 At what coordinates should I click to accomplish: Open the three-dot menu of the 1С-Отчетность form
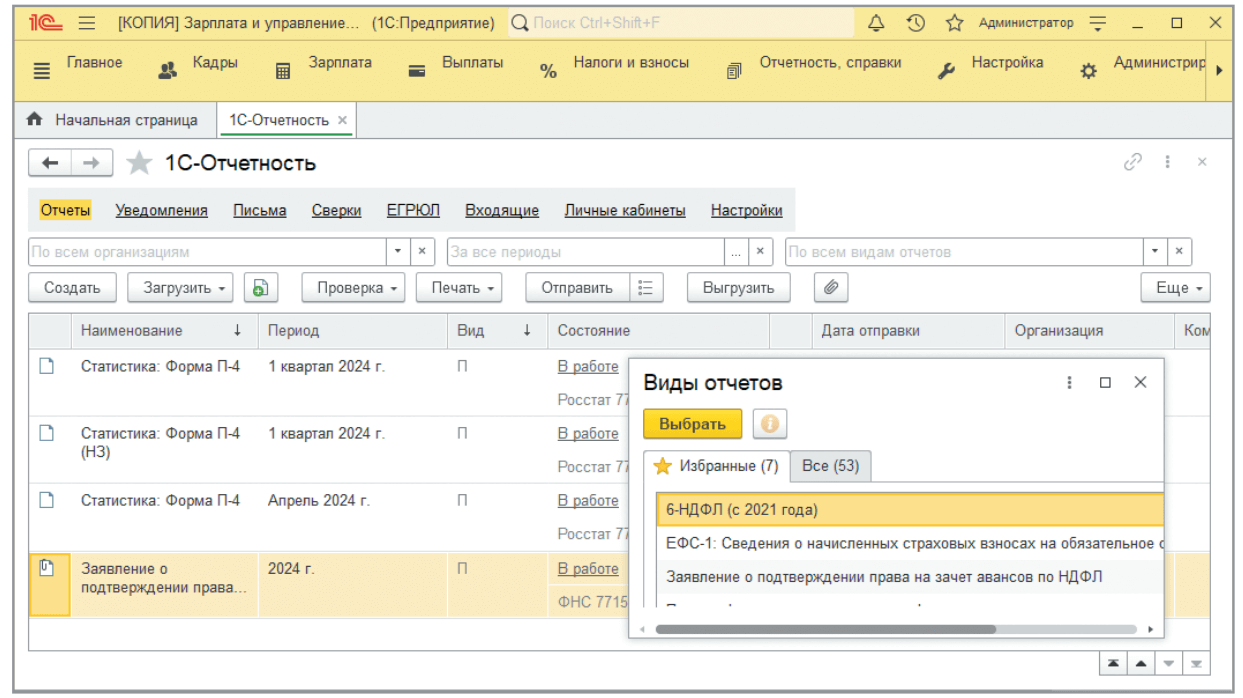click(x=1167, y=162)
